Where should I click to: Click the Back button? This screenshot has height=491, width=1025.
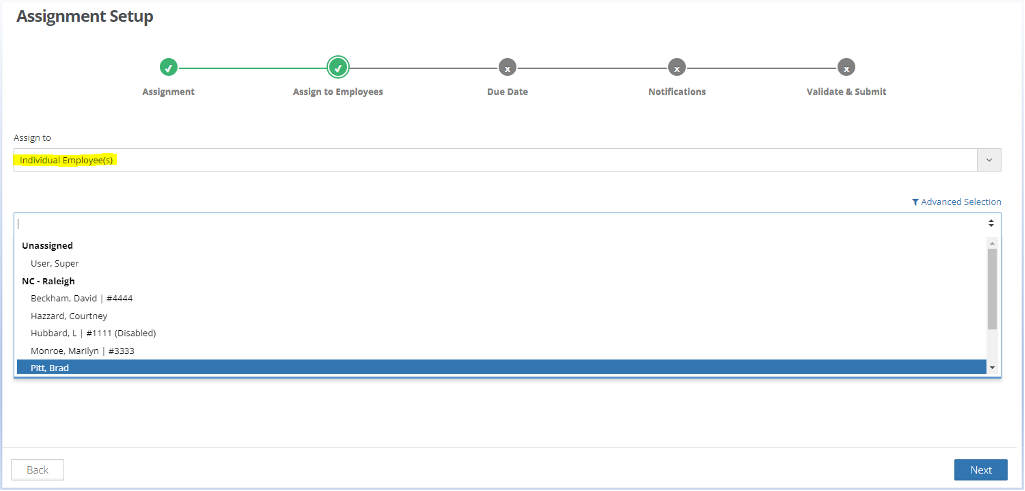[x=37, y=469]
